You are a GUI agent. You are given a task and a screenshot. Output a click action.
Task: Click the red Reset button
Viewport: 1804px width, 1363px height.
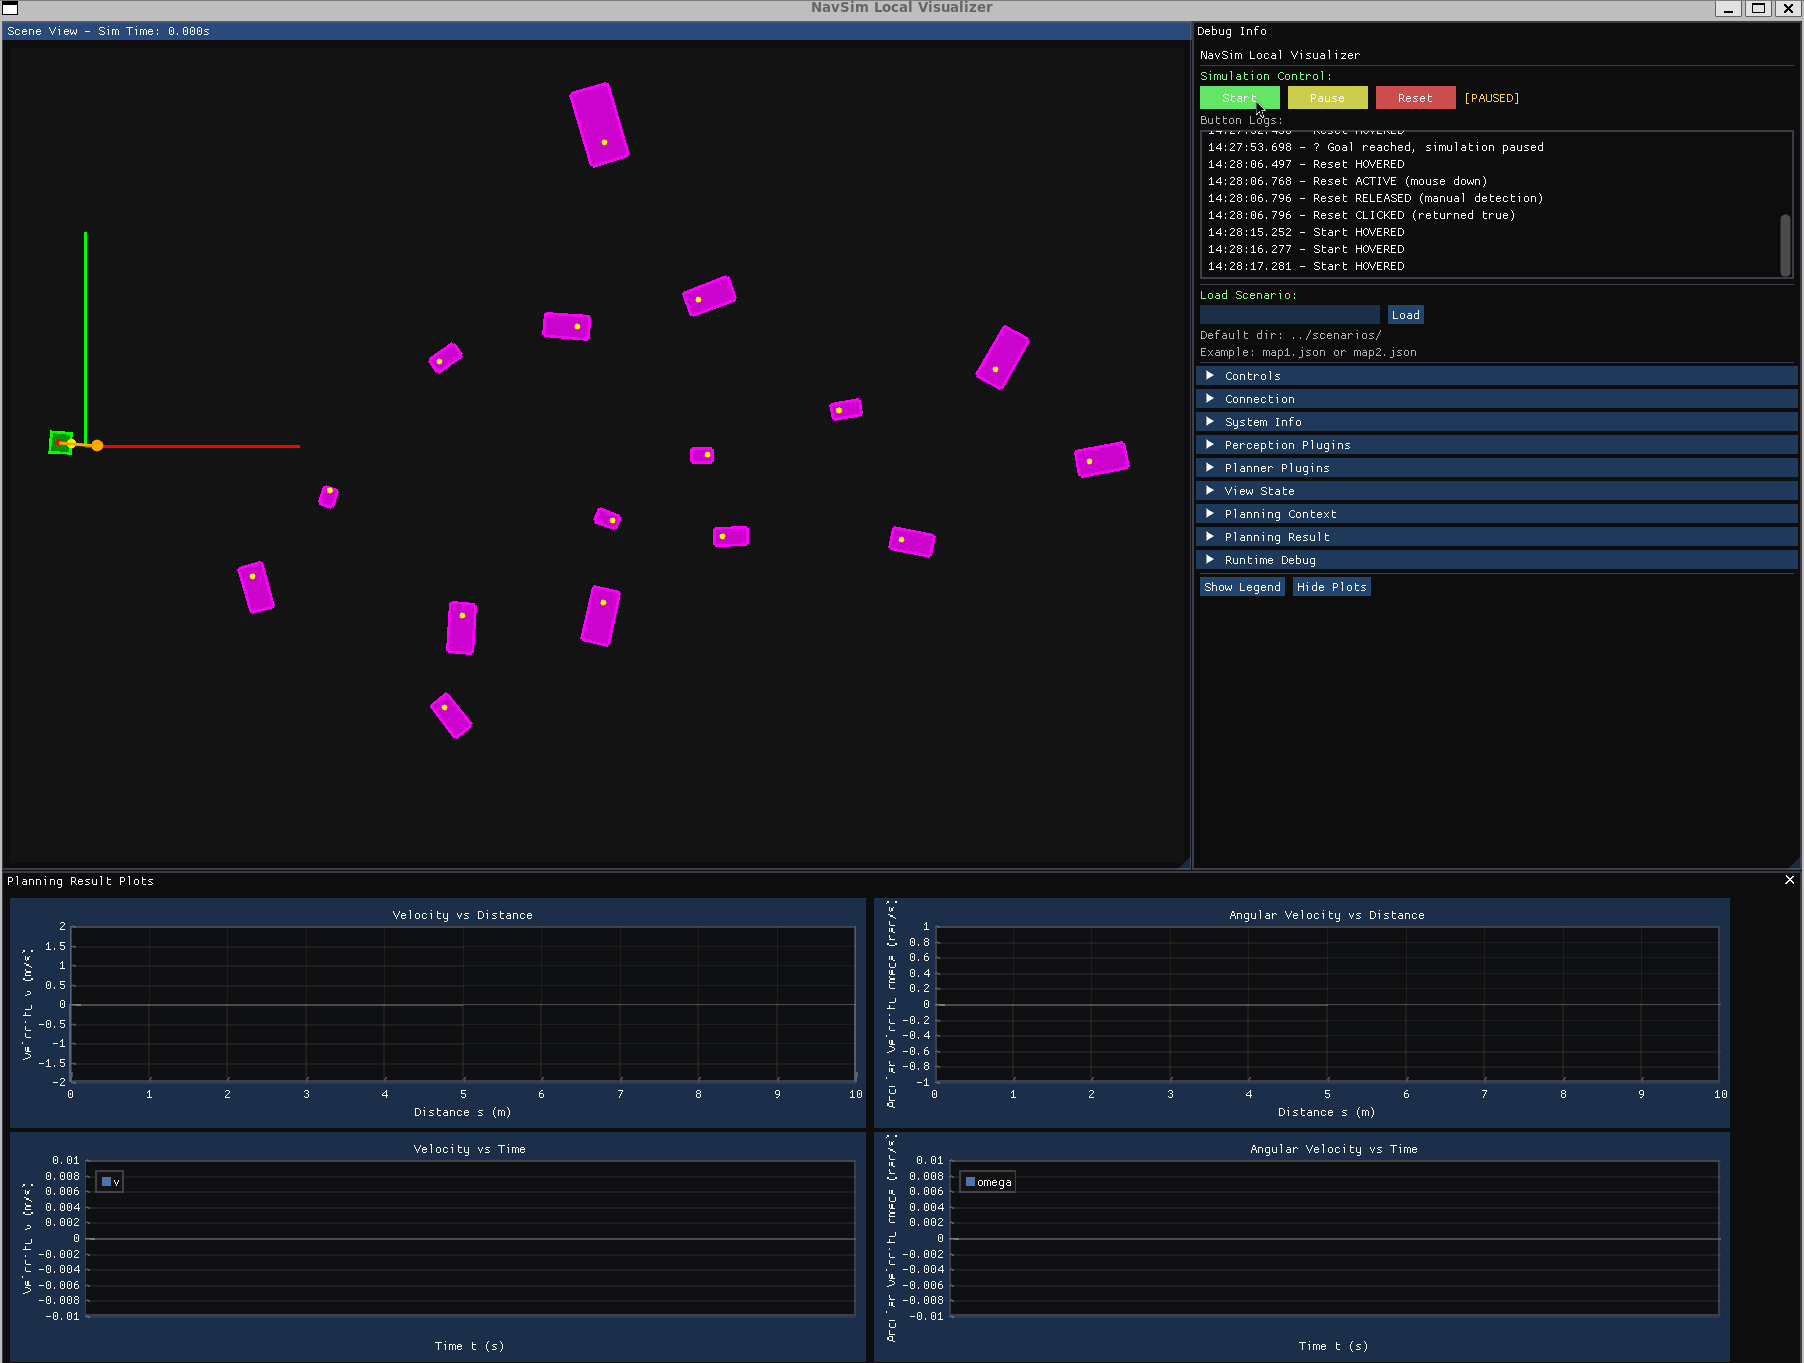tap(1414, 98)
